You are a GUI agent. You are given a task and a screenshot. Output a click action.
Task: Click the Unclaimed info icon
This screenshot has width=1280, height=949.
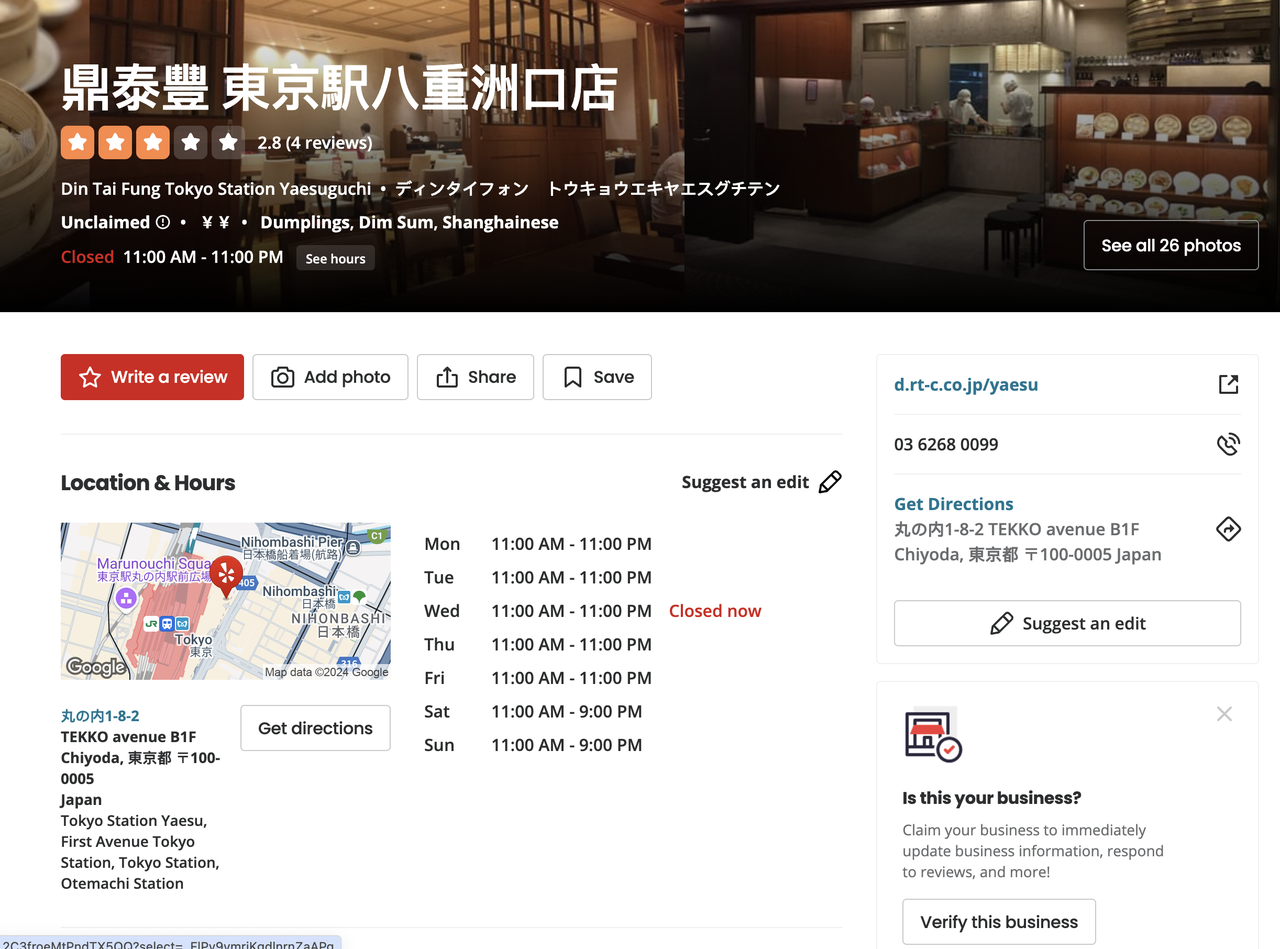pyautogui.click(x=162, y=222)
